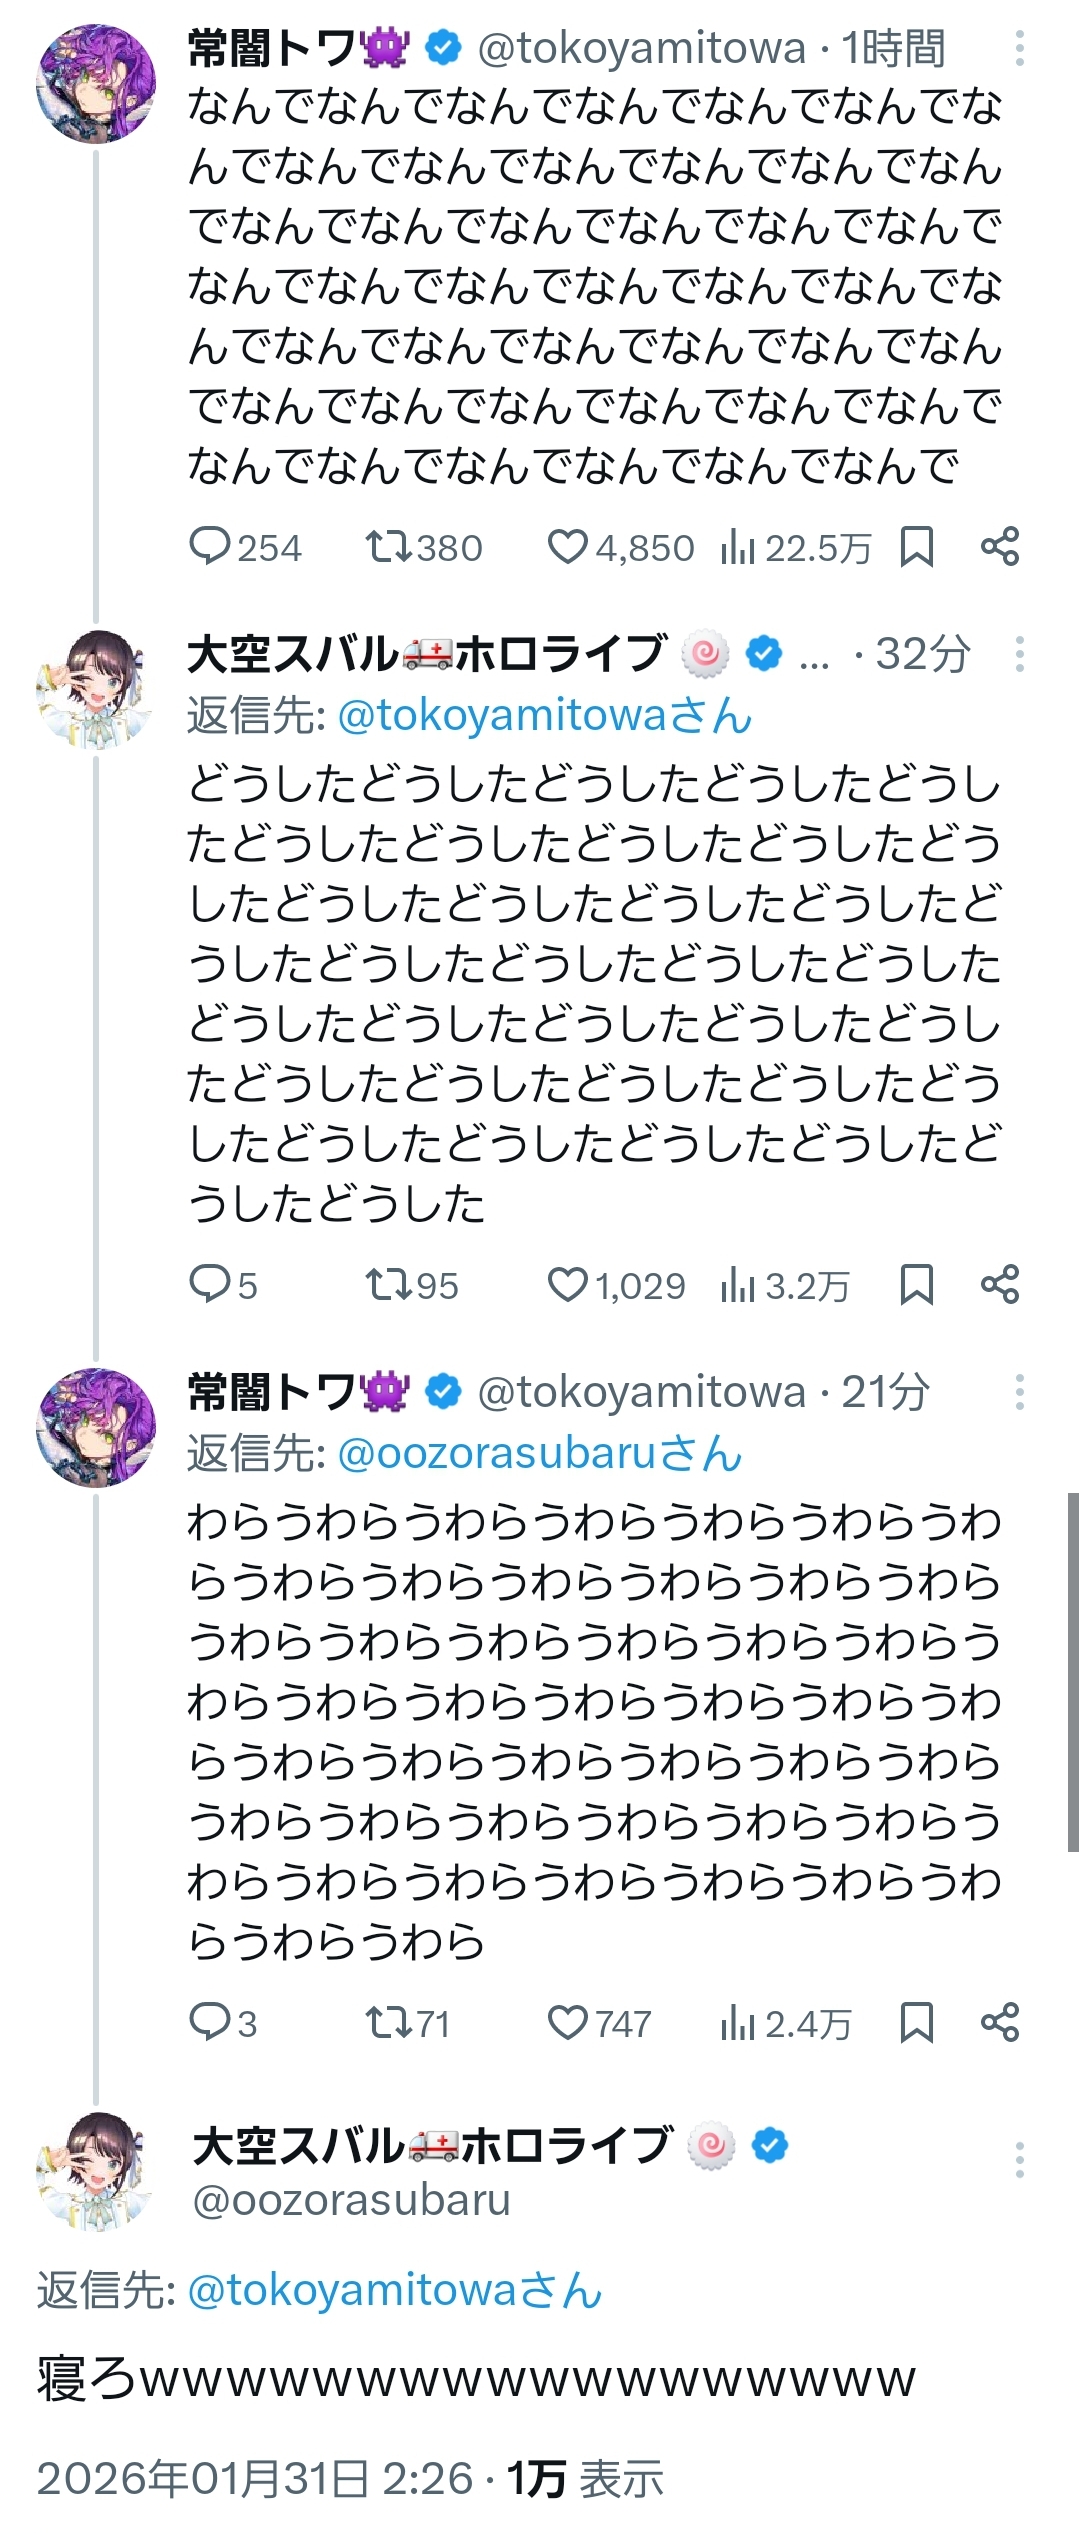View analytics for the 22.5万 views tweet
Viewport: 1079px width, 2533px height.
737,547
